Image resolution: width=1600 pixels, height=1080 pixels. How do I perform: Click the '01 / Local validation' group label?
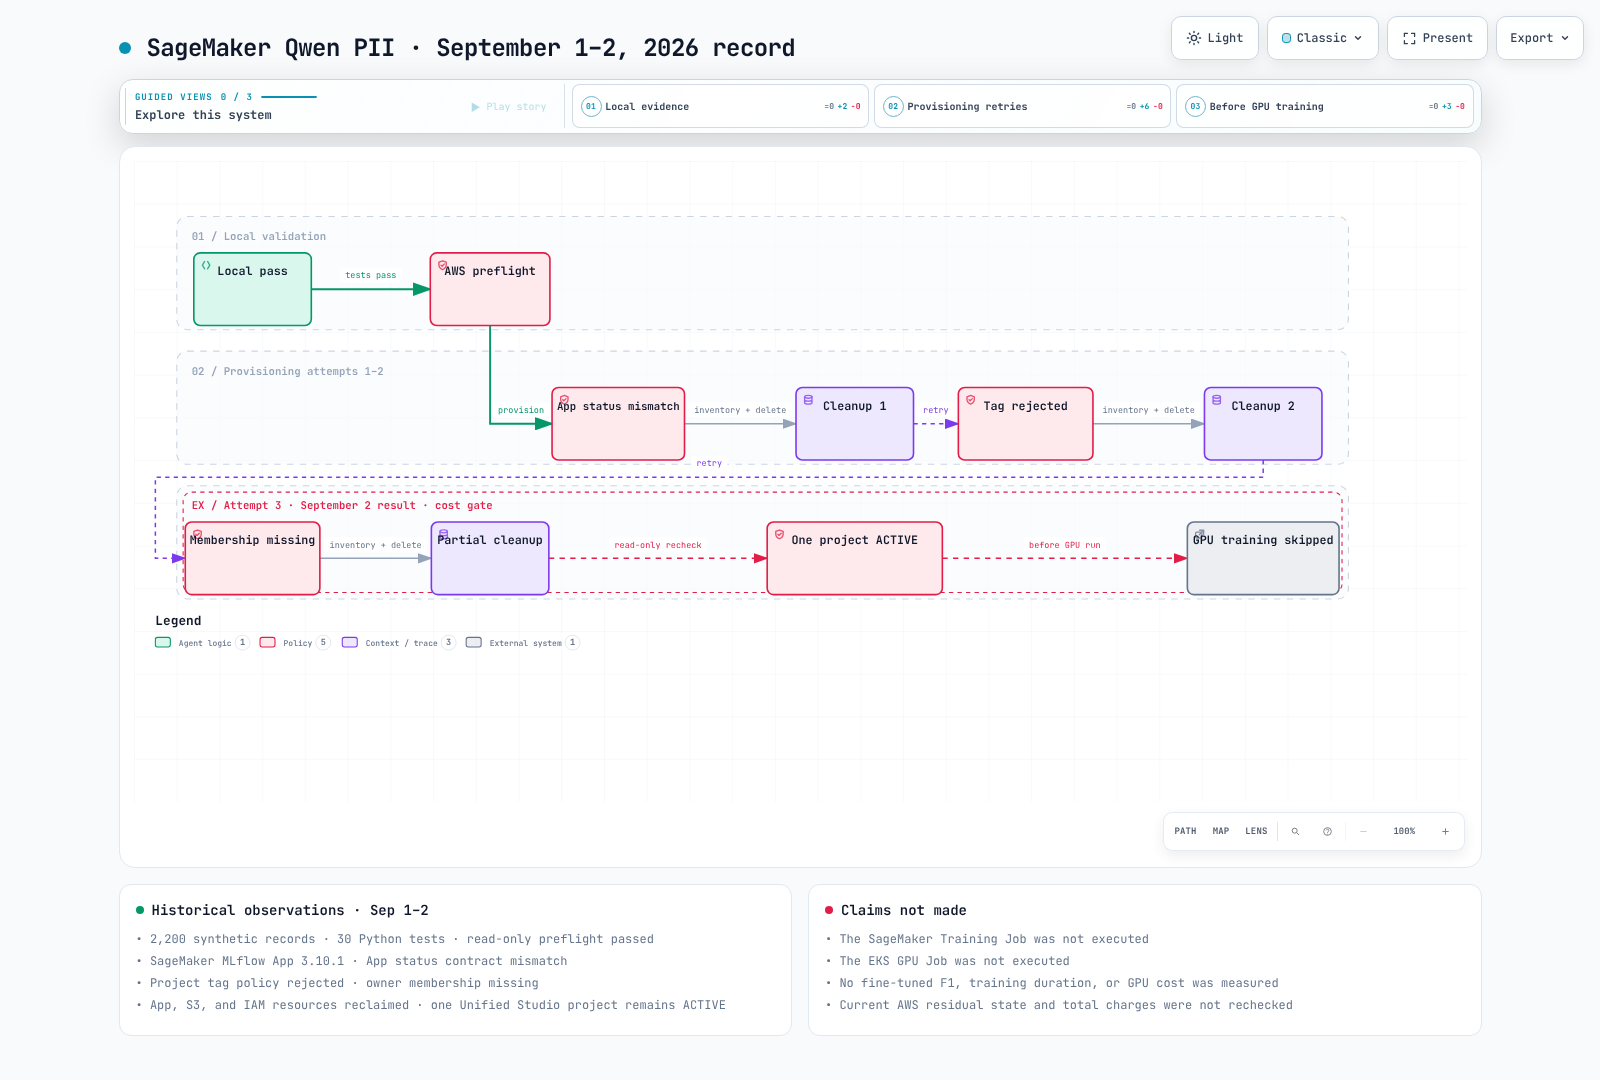point(259,236)
